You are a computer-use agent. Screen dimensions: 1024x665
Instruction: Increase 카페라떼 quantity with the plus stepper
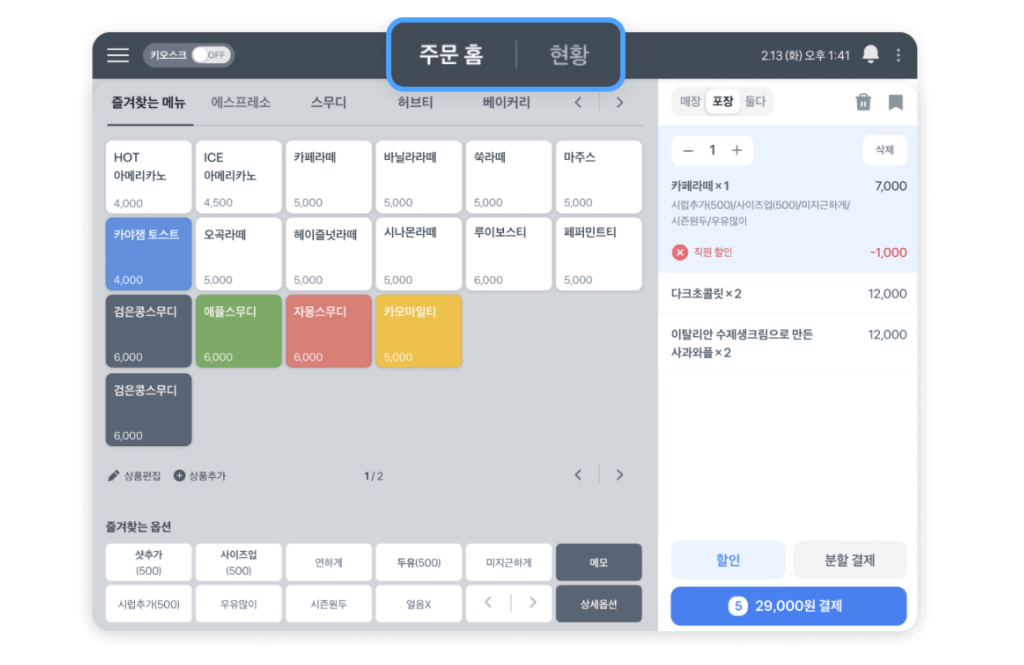[x=735, y=149]
